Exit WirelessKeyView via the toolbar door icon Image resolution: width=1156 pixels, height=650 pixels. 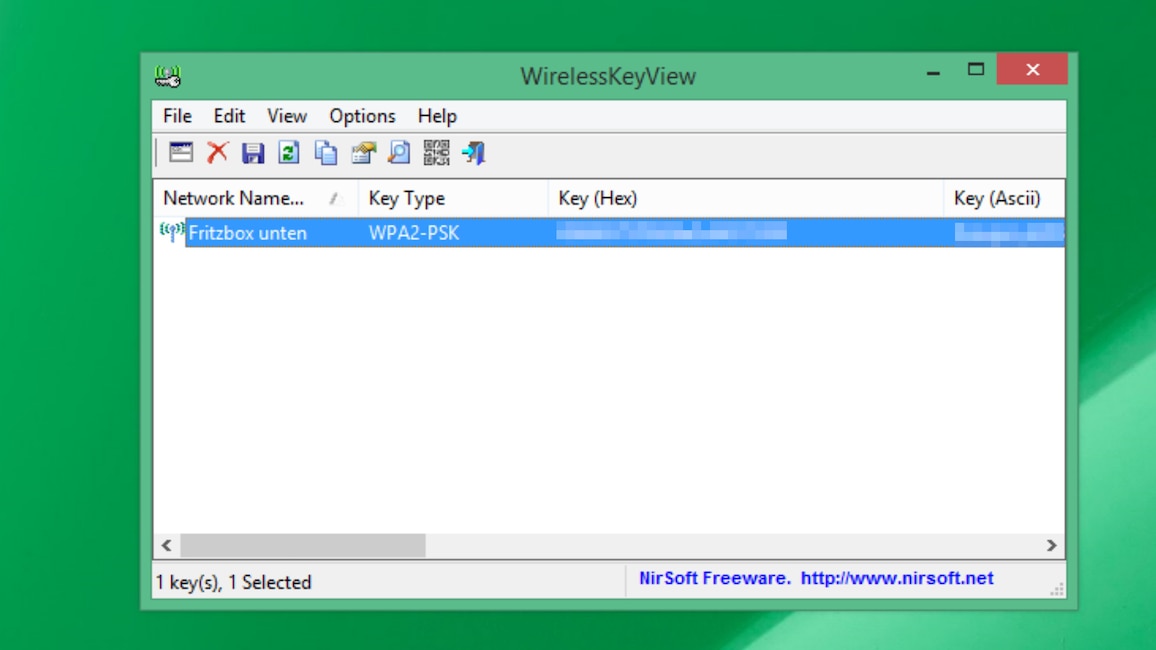coord(473,152)
